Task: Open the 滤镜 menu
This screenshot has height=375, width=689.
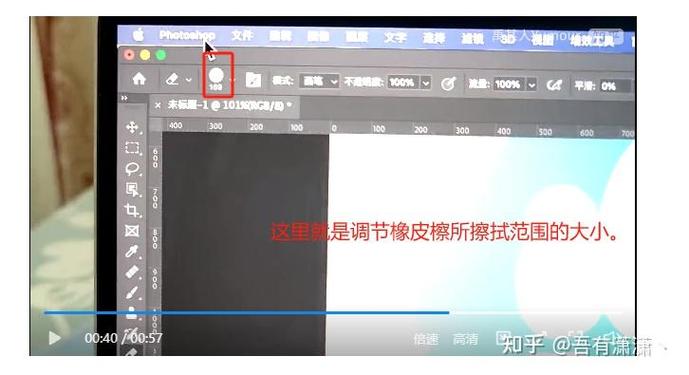Action: (x=472, y=39)
